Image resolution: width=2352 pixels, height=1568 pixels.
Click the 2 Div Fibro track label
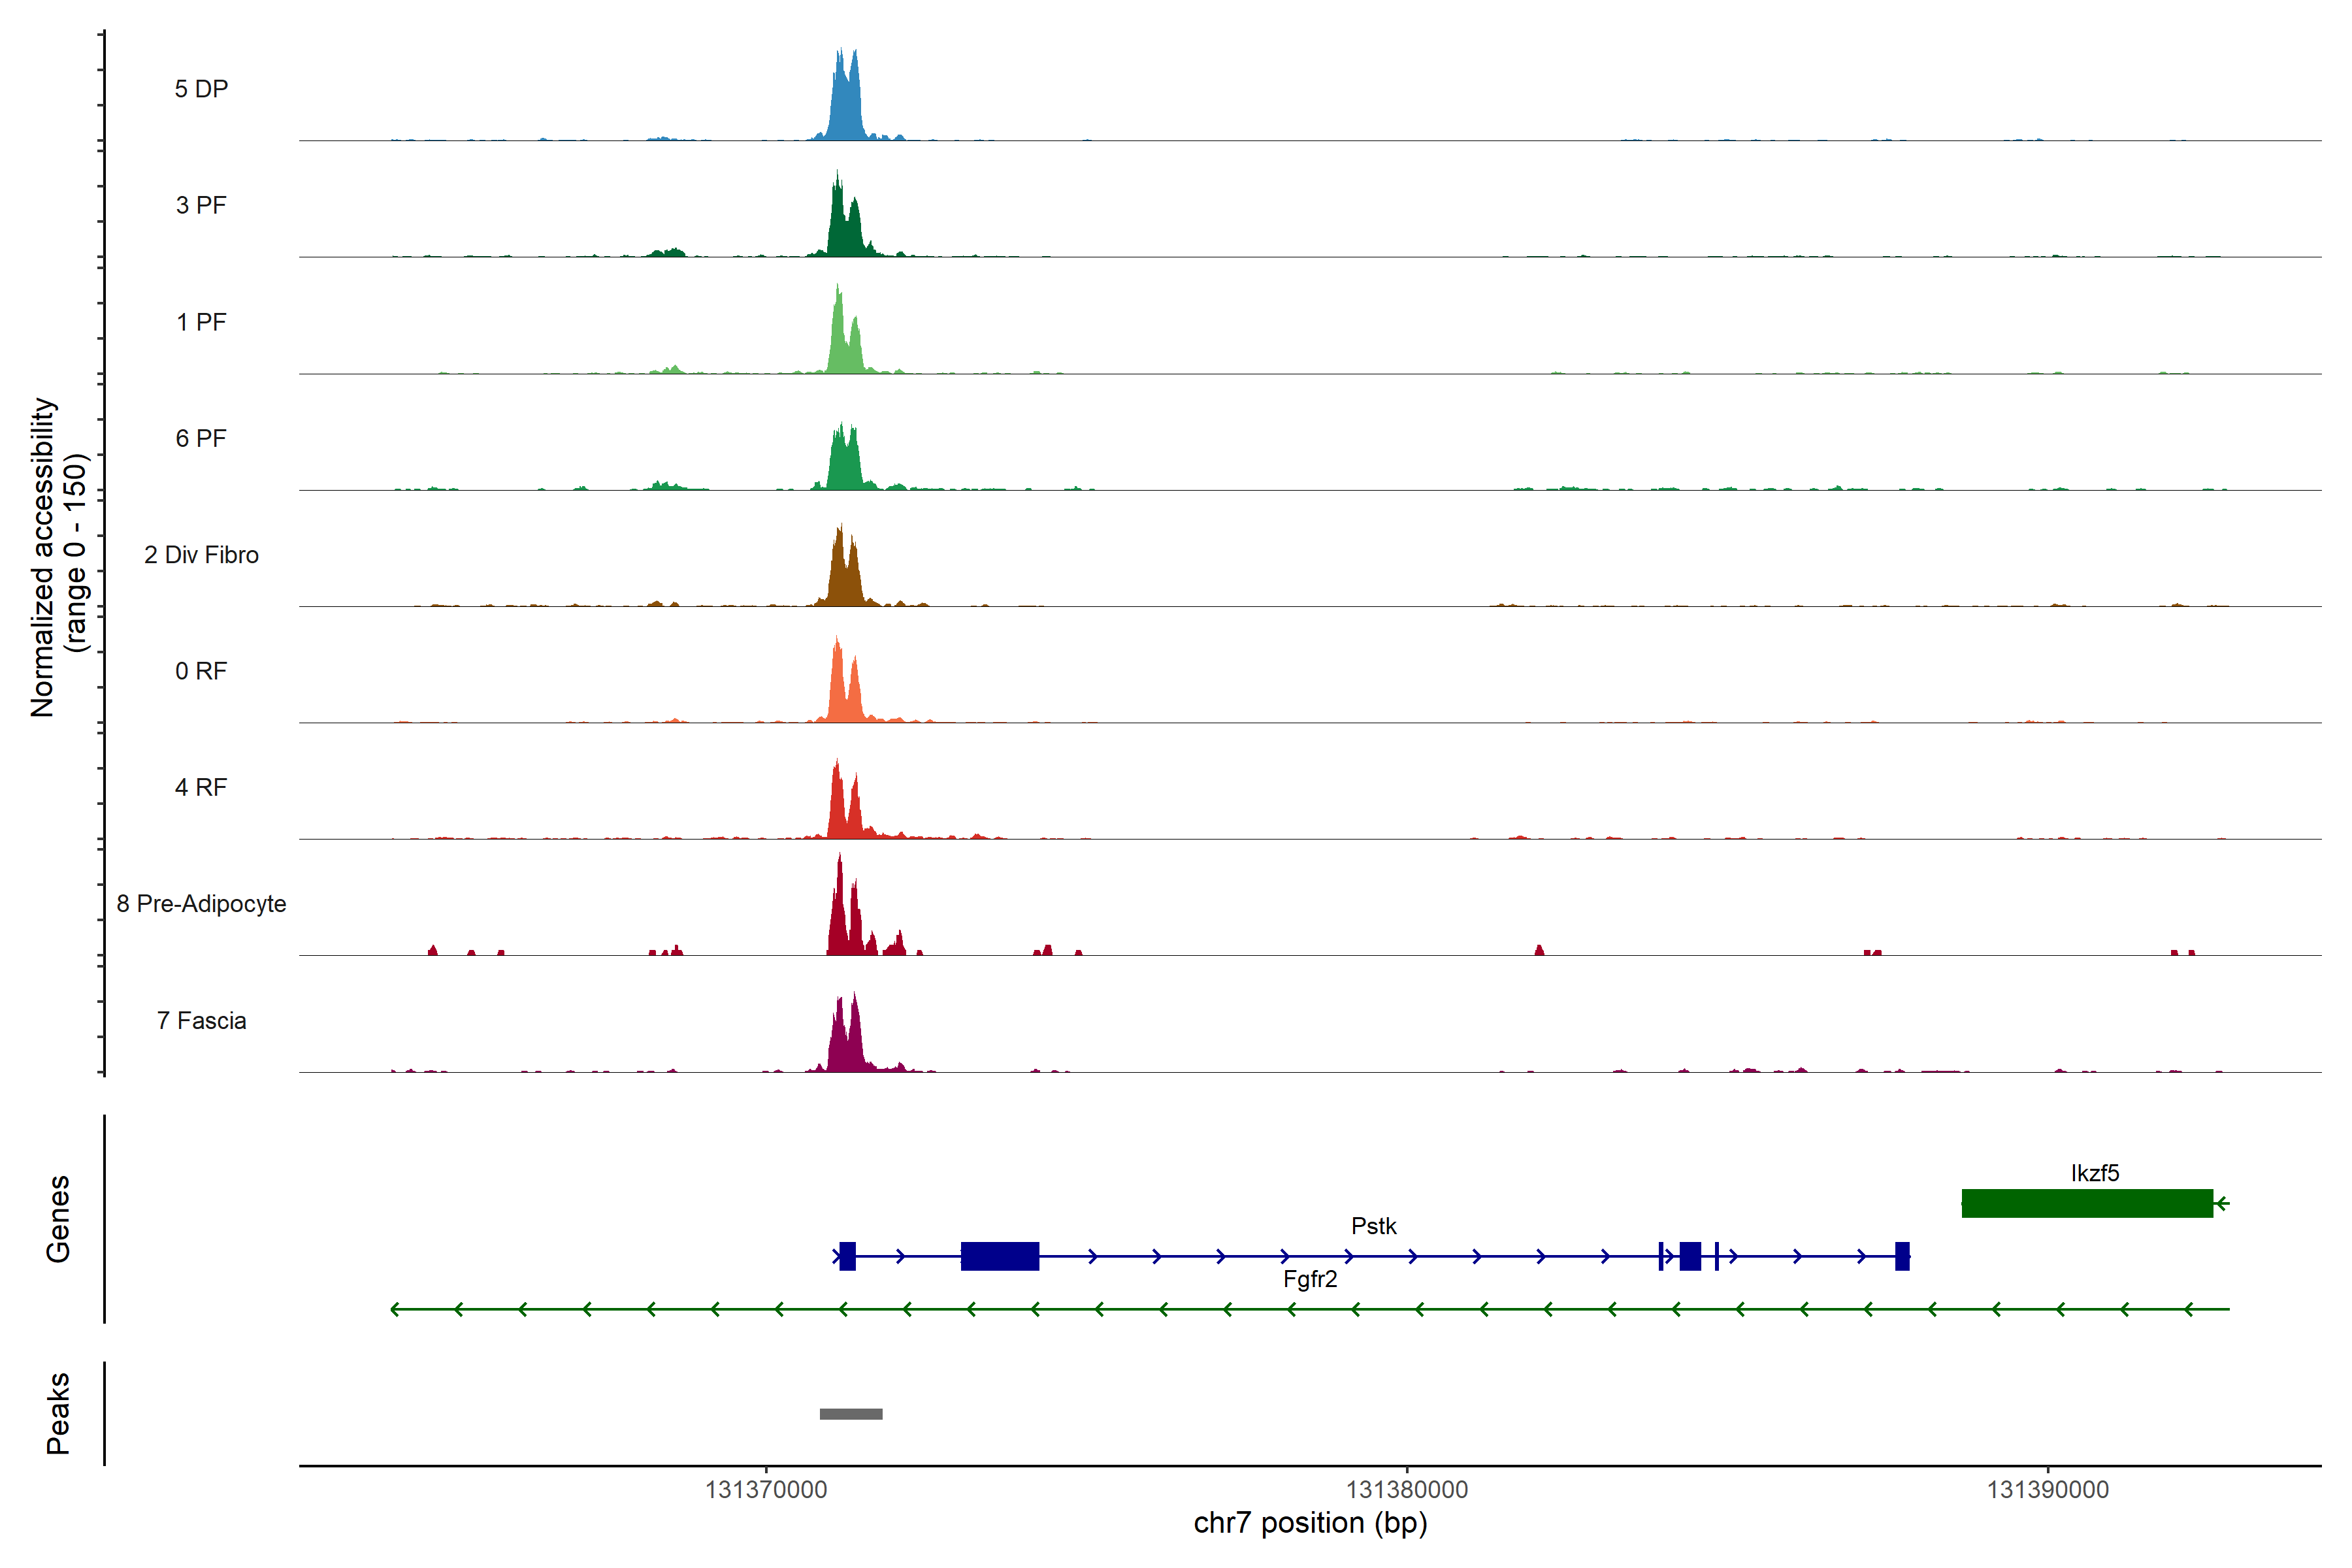pyautogui.click(x=201, y=555)
